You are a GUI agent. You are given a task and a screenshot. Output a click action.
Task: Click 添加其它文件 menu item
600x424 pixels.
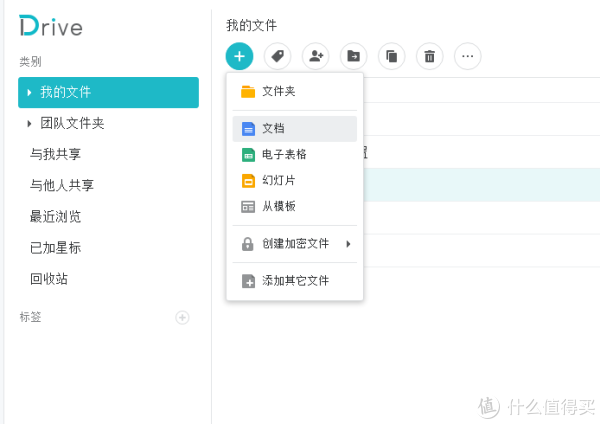(x=295, y=281)
